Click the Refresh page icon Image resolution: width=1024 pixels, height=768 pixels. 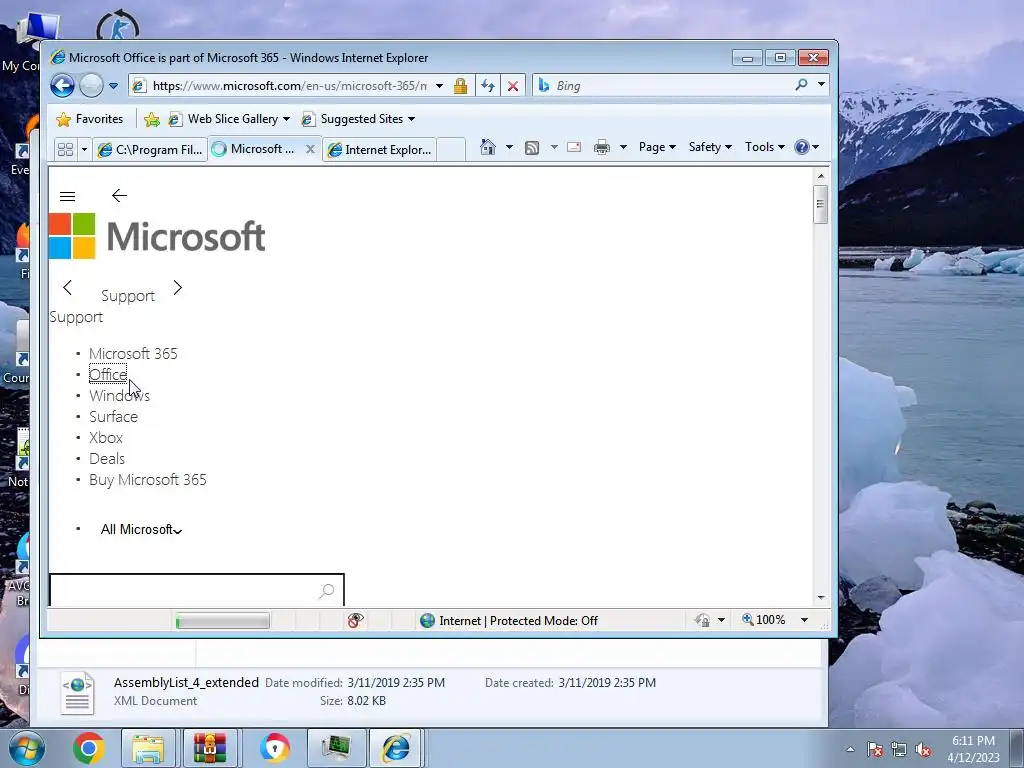click(x=488, y=86)
